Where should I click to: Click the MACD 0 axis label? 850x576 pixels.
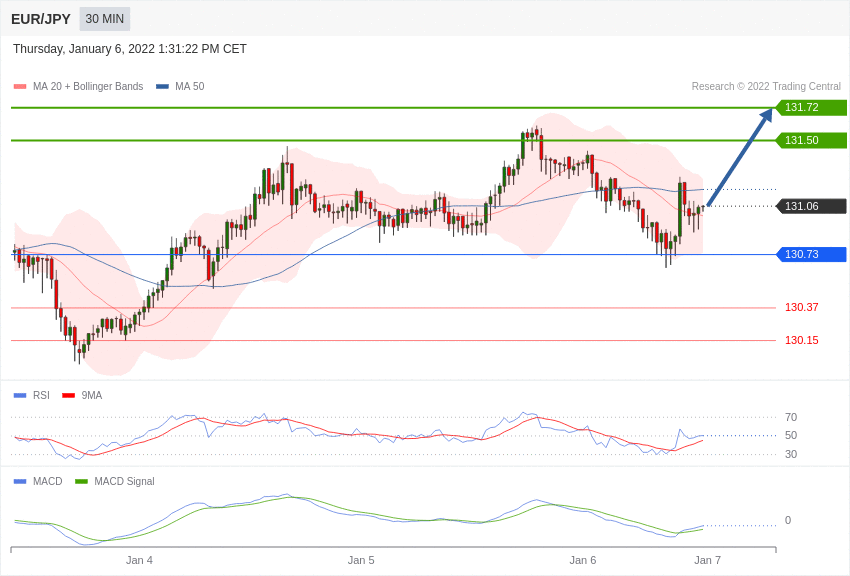click(x=788, y=520)
